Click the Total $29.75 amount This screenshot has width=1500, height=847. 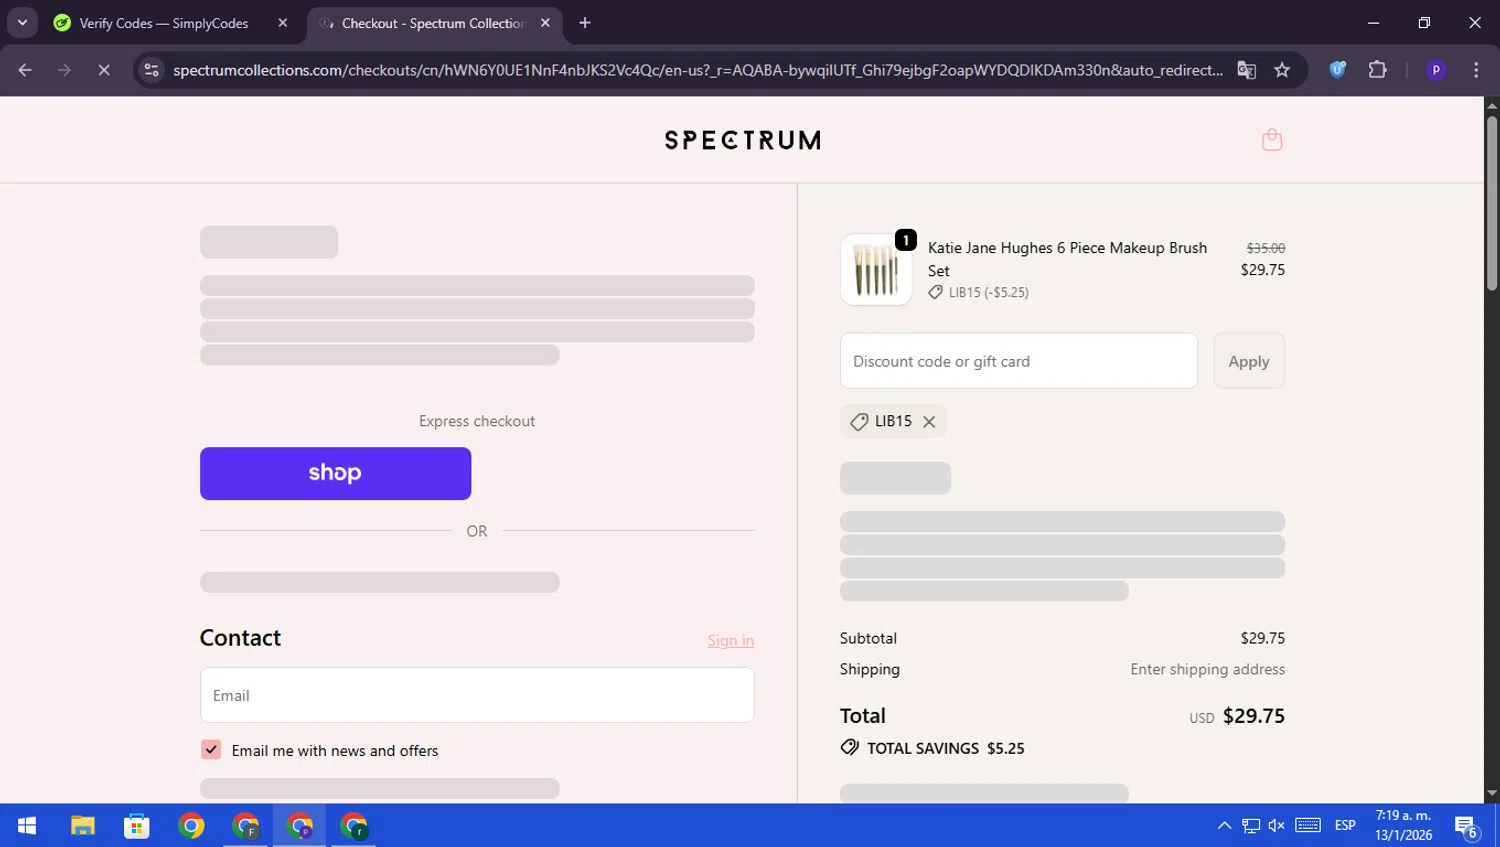tap(1254, 716)
